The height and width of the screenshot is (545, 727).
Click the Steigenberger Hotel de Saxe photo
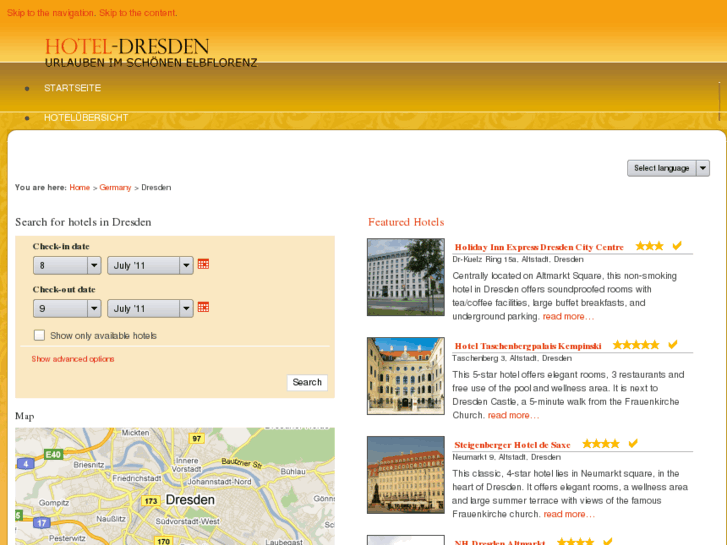406,474
